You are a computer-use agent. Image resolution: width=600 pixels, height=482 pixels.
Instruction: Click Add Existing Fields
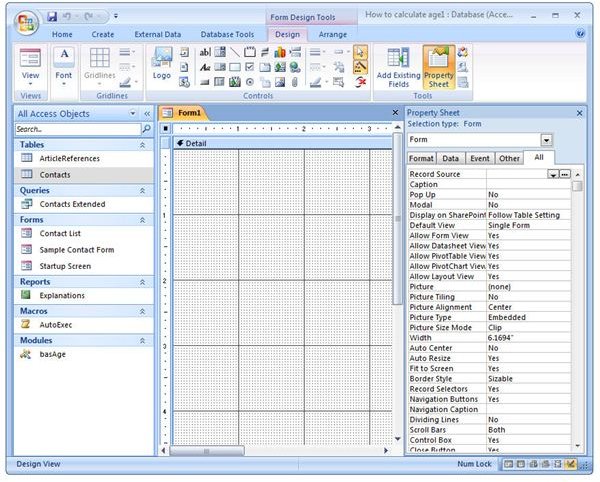(398, 68)
